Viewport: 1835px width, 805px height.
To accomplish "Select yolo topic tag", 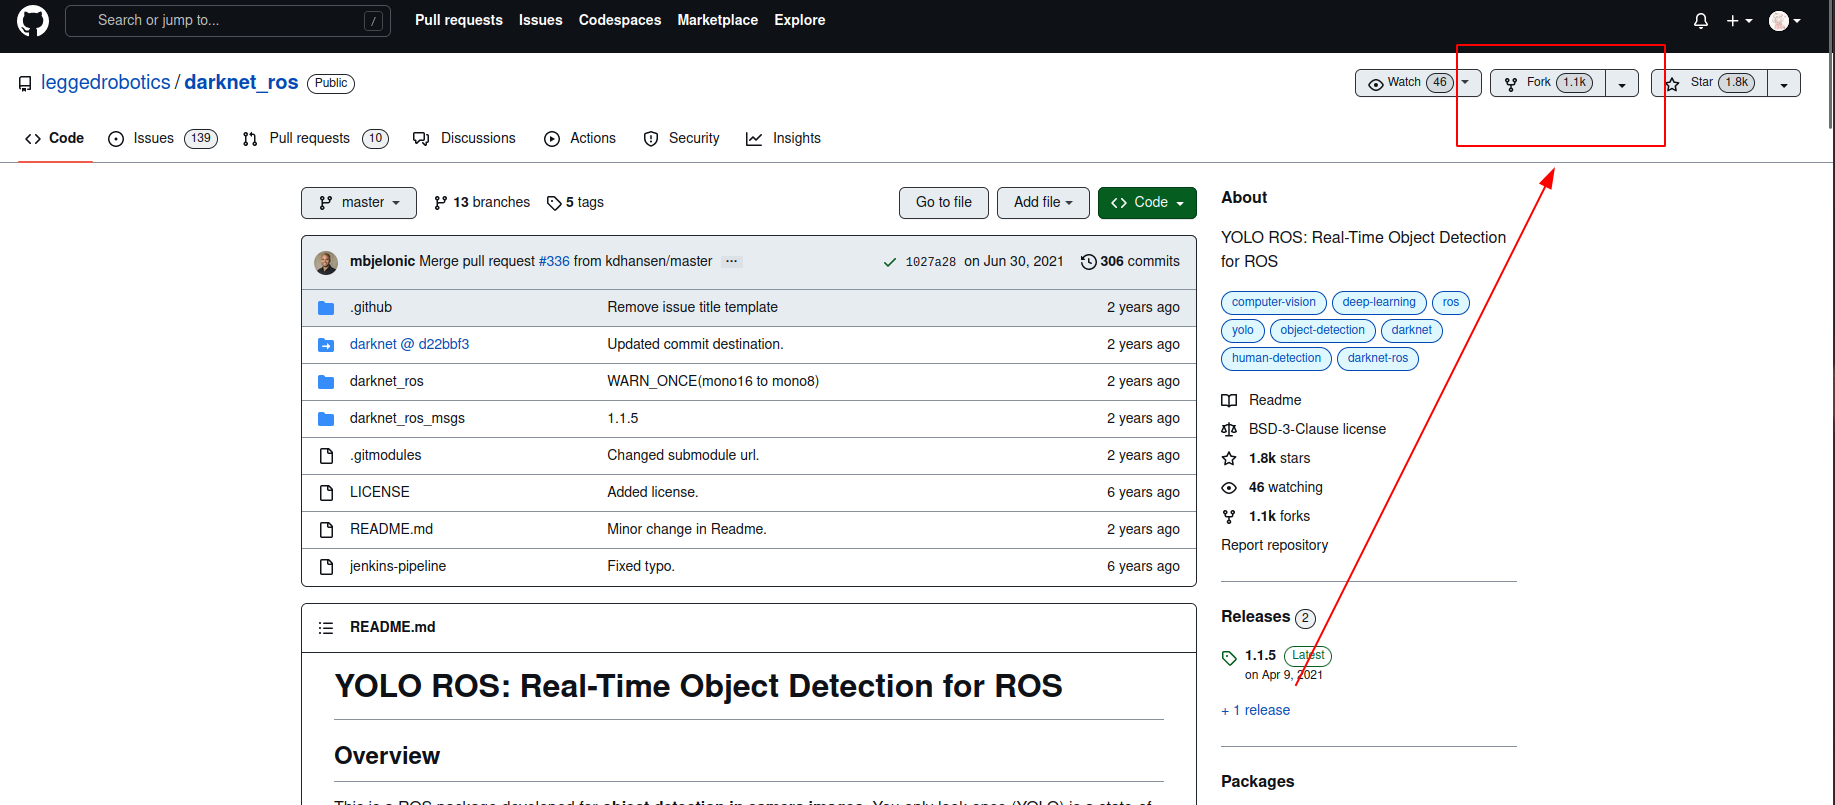I will (1243, 331).
